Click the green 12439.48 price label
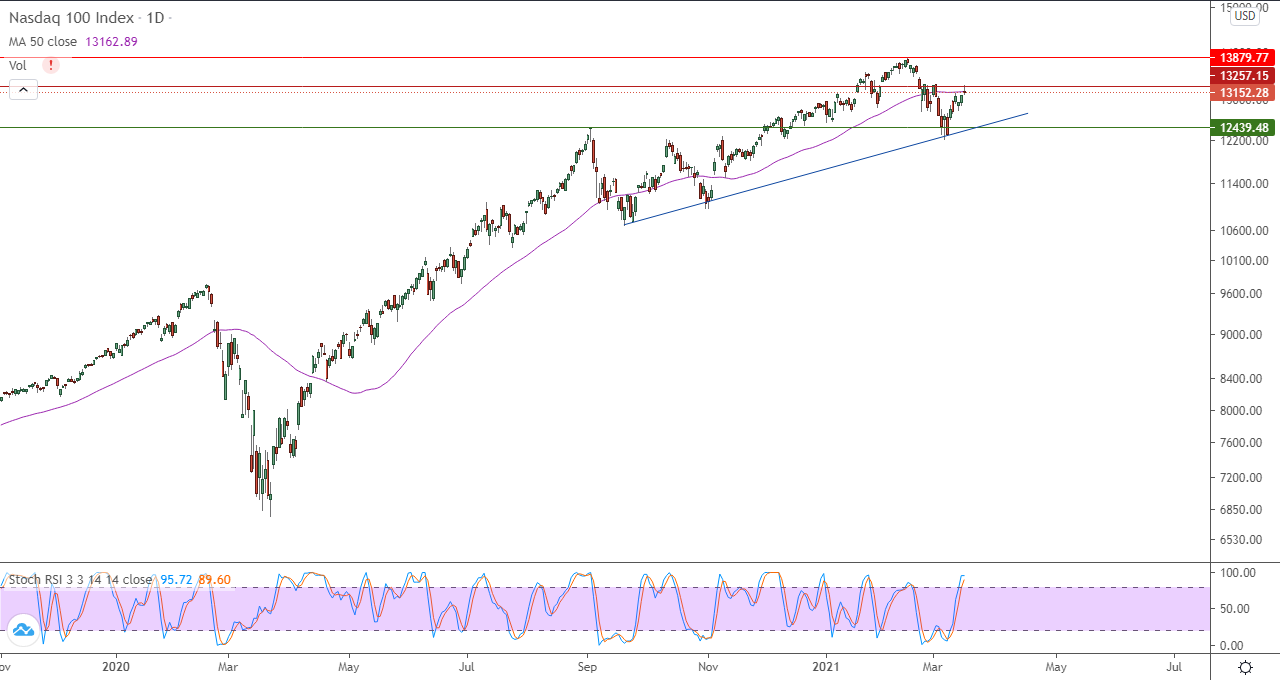1280x680 pixels. click(1244, 128)
